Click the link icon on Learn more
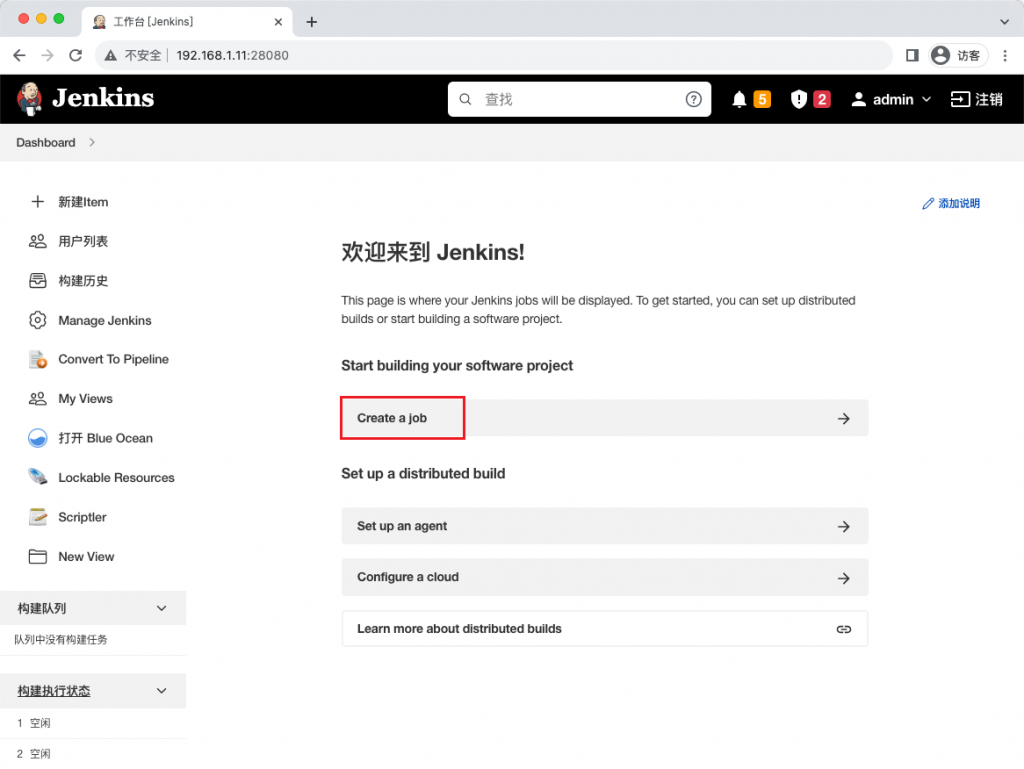Viewport: 1024px width, 769px height. pos(844,629)
